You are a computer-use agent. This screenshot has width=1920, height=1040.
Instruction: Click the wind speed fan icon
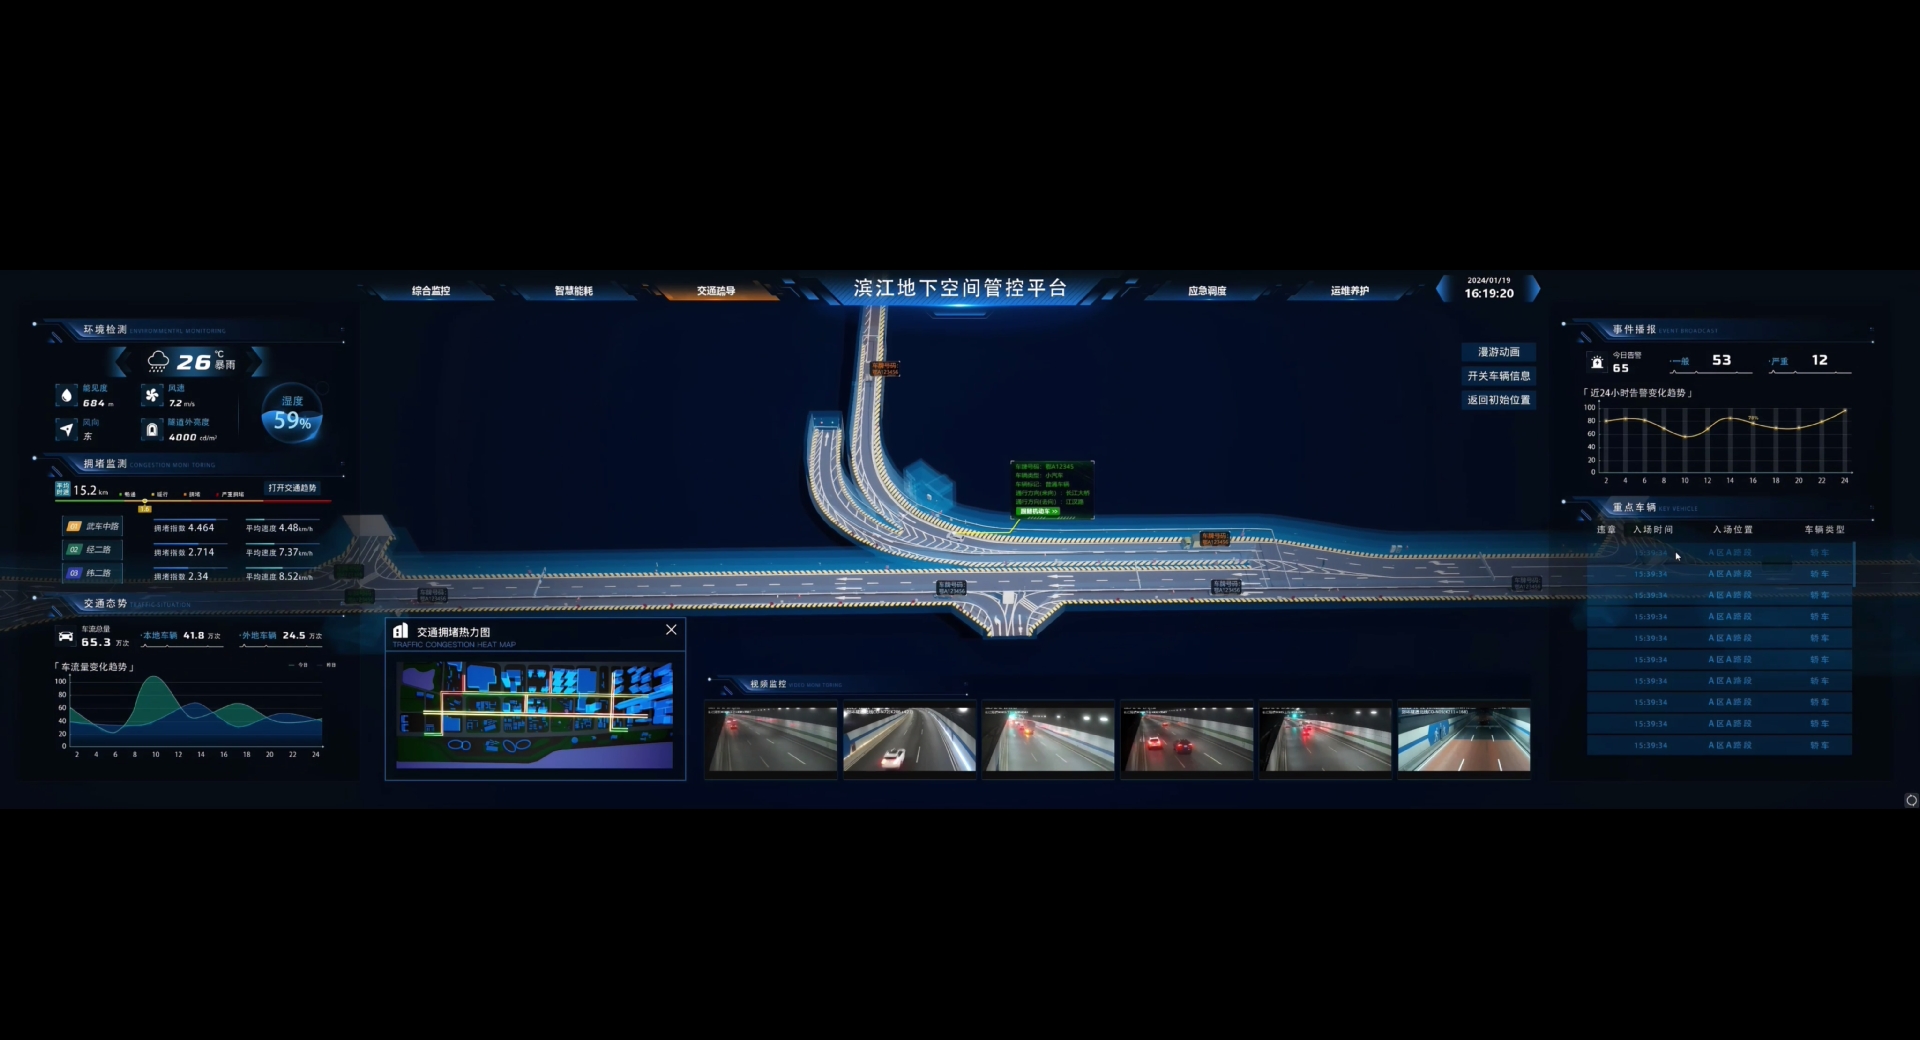(x=152, y=395)
